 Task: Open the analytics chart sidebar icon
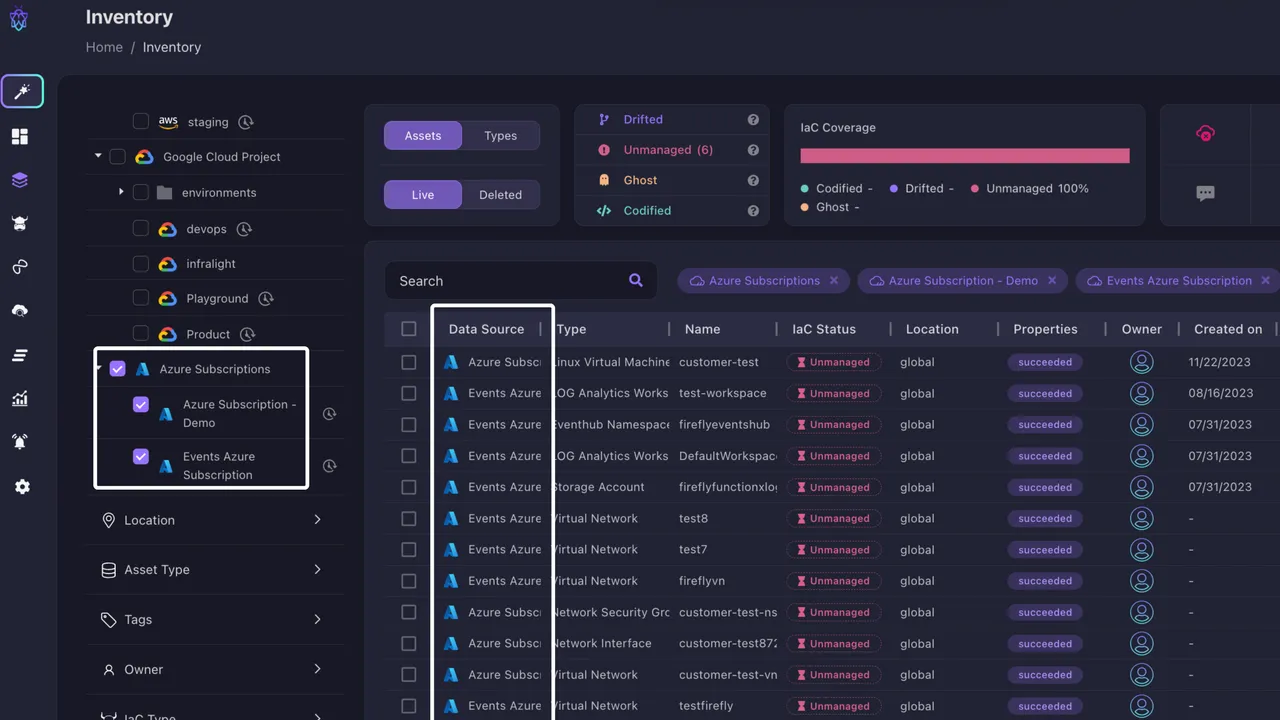pyautogui.click(x=20, y=399)
